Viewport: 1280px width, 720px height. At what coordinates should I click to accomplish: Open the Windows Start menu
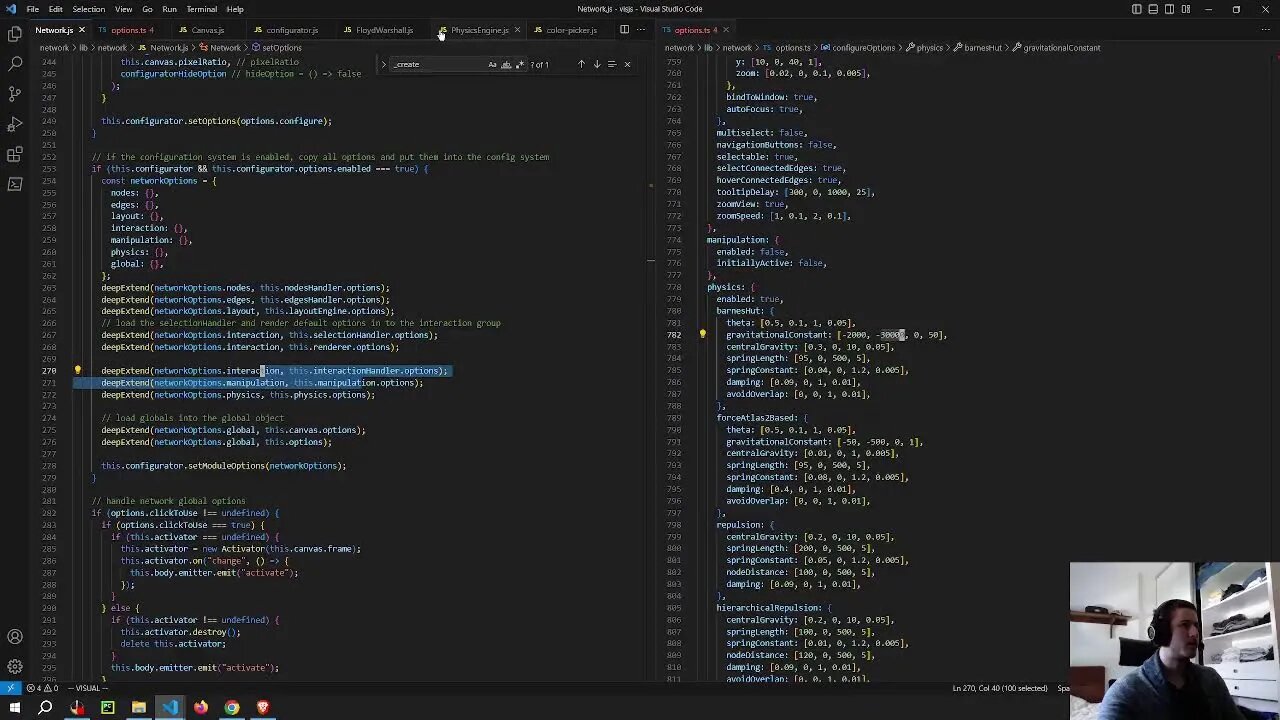(x=14, y=708)
